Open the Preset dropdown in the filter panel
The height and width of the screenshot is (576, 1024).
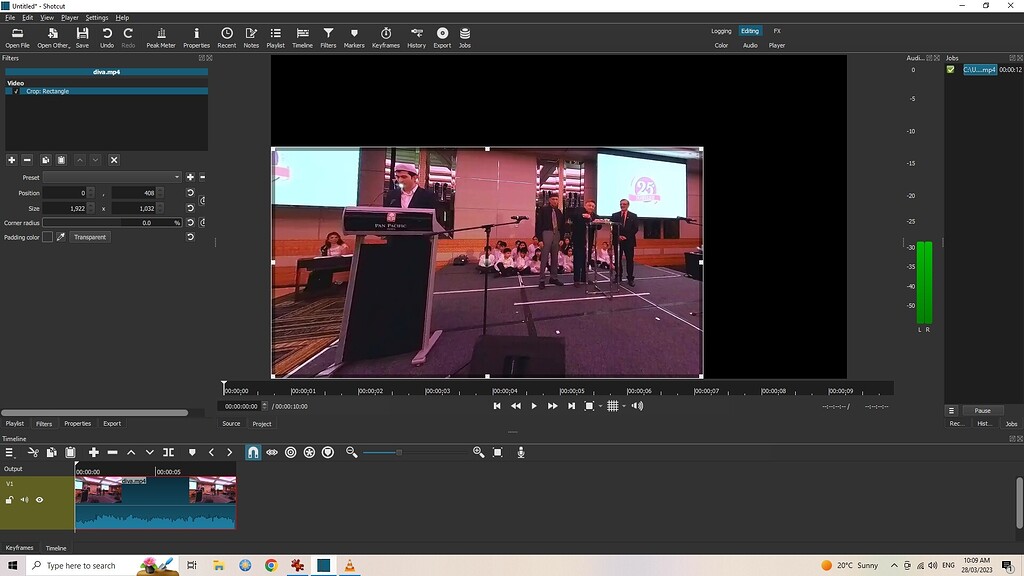(x=113, y=177)
